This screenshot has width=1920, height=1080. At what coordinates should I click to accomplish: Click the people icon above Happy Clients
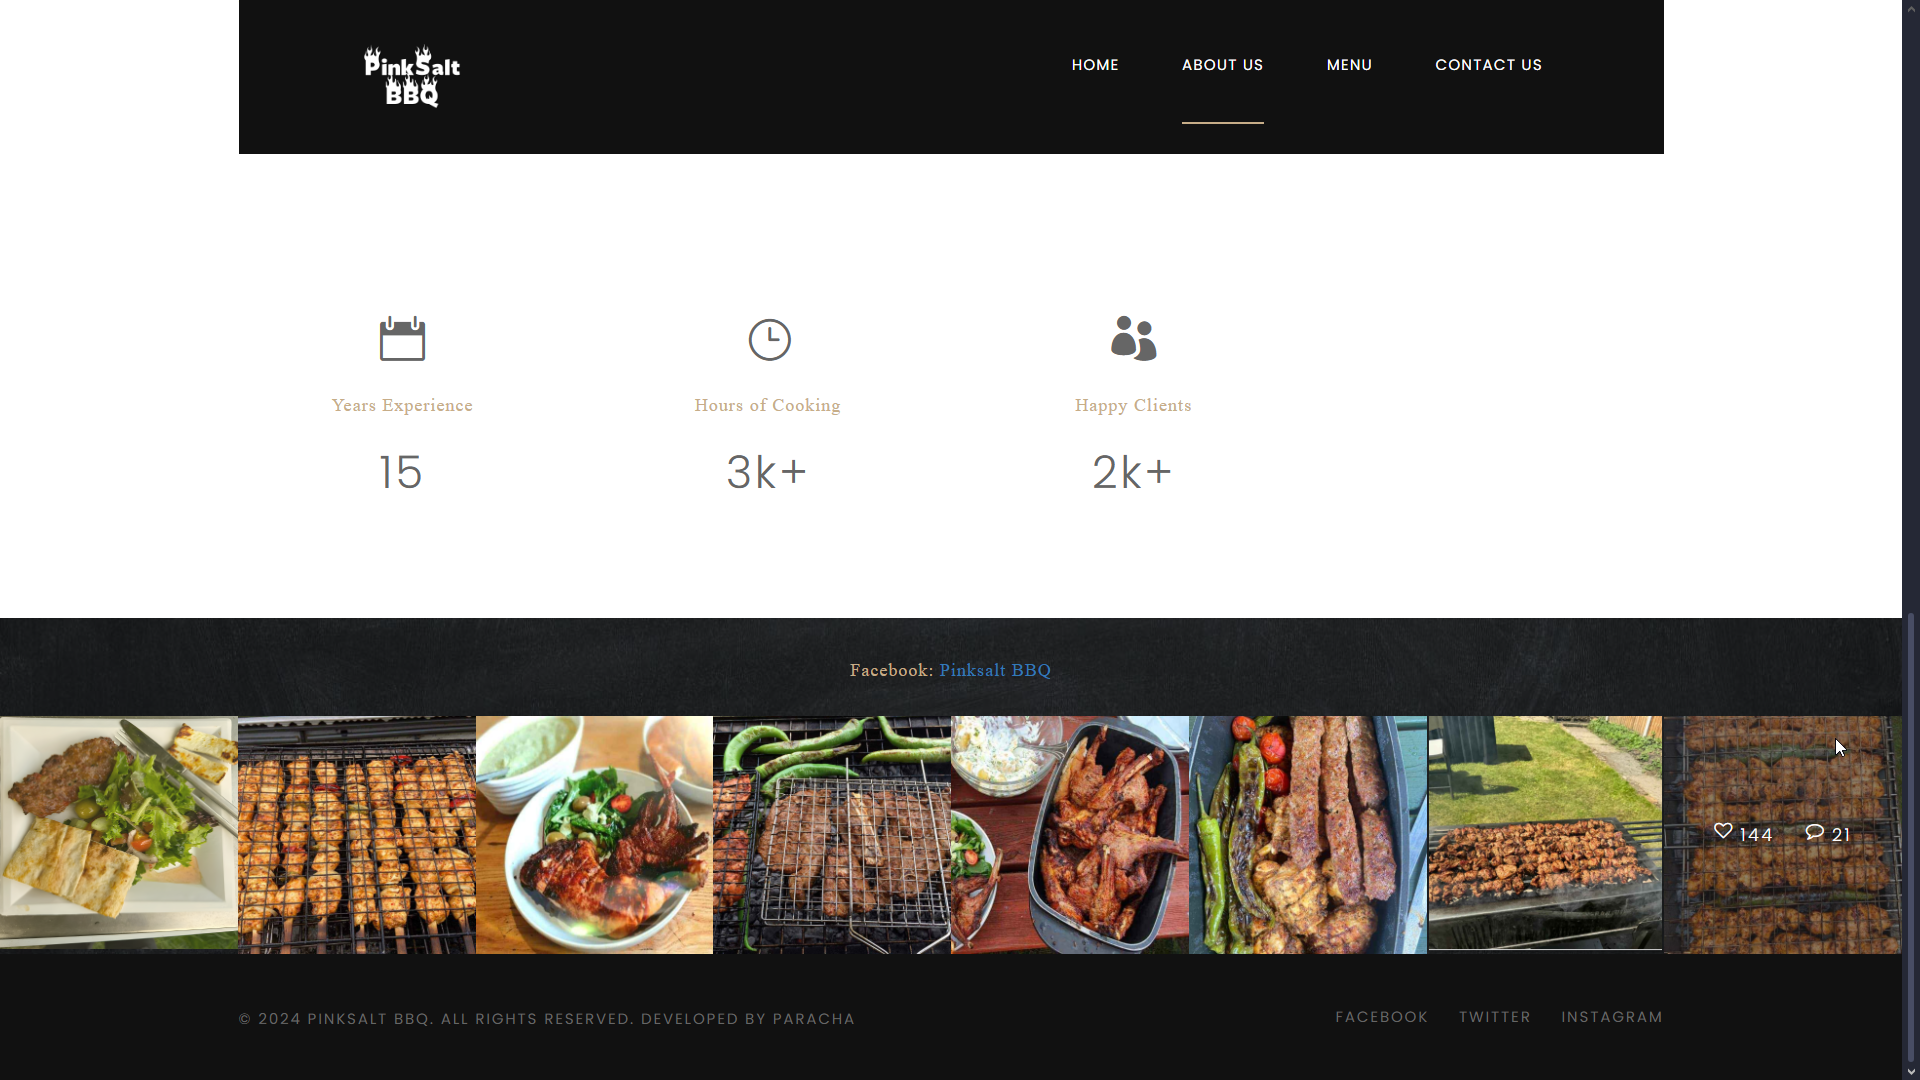click(1133, 339)
